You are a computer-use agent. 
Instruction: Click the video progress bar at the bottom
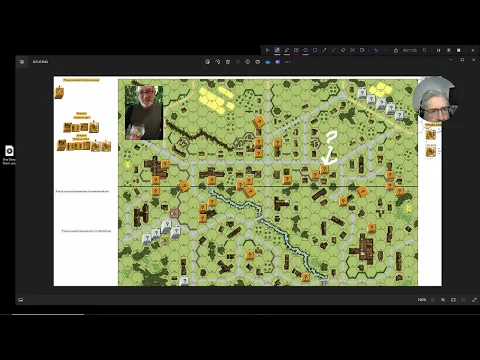(x=240, y=314)
